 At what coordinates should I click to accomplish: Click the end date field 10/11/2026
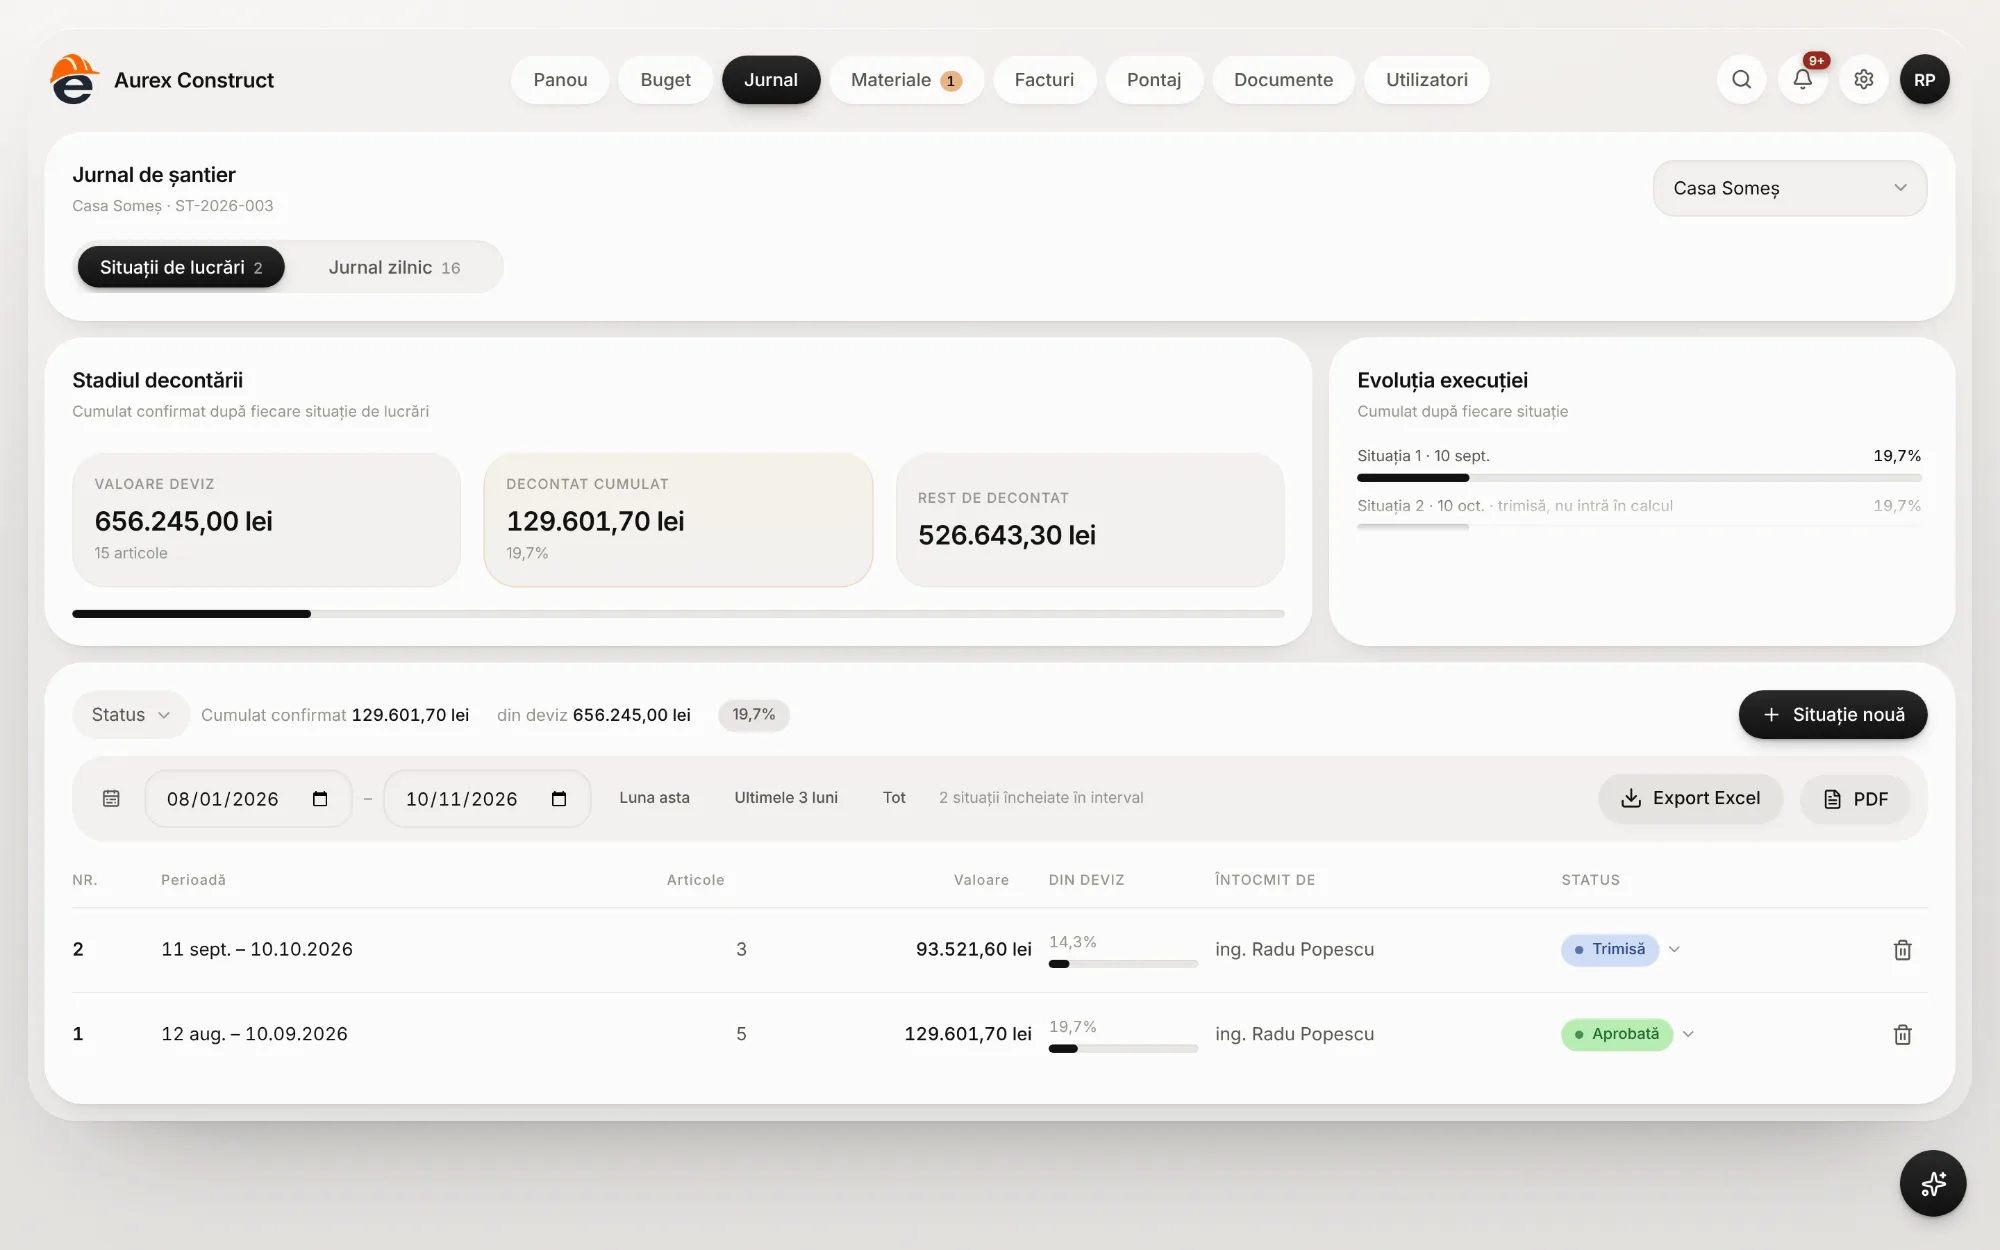coord(487,798)
